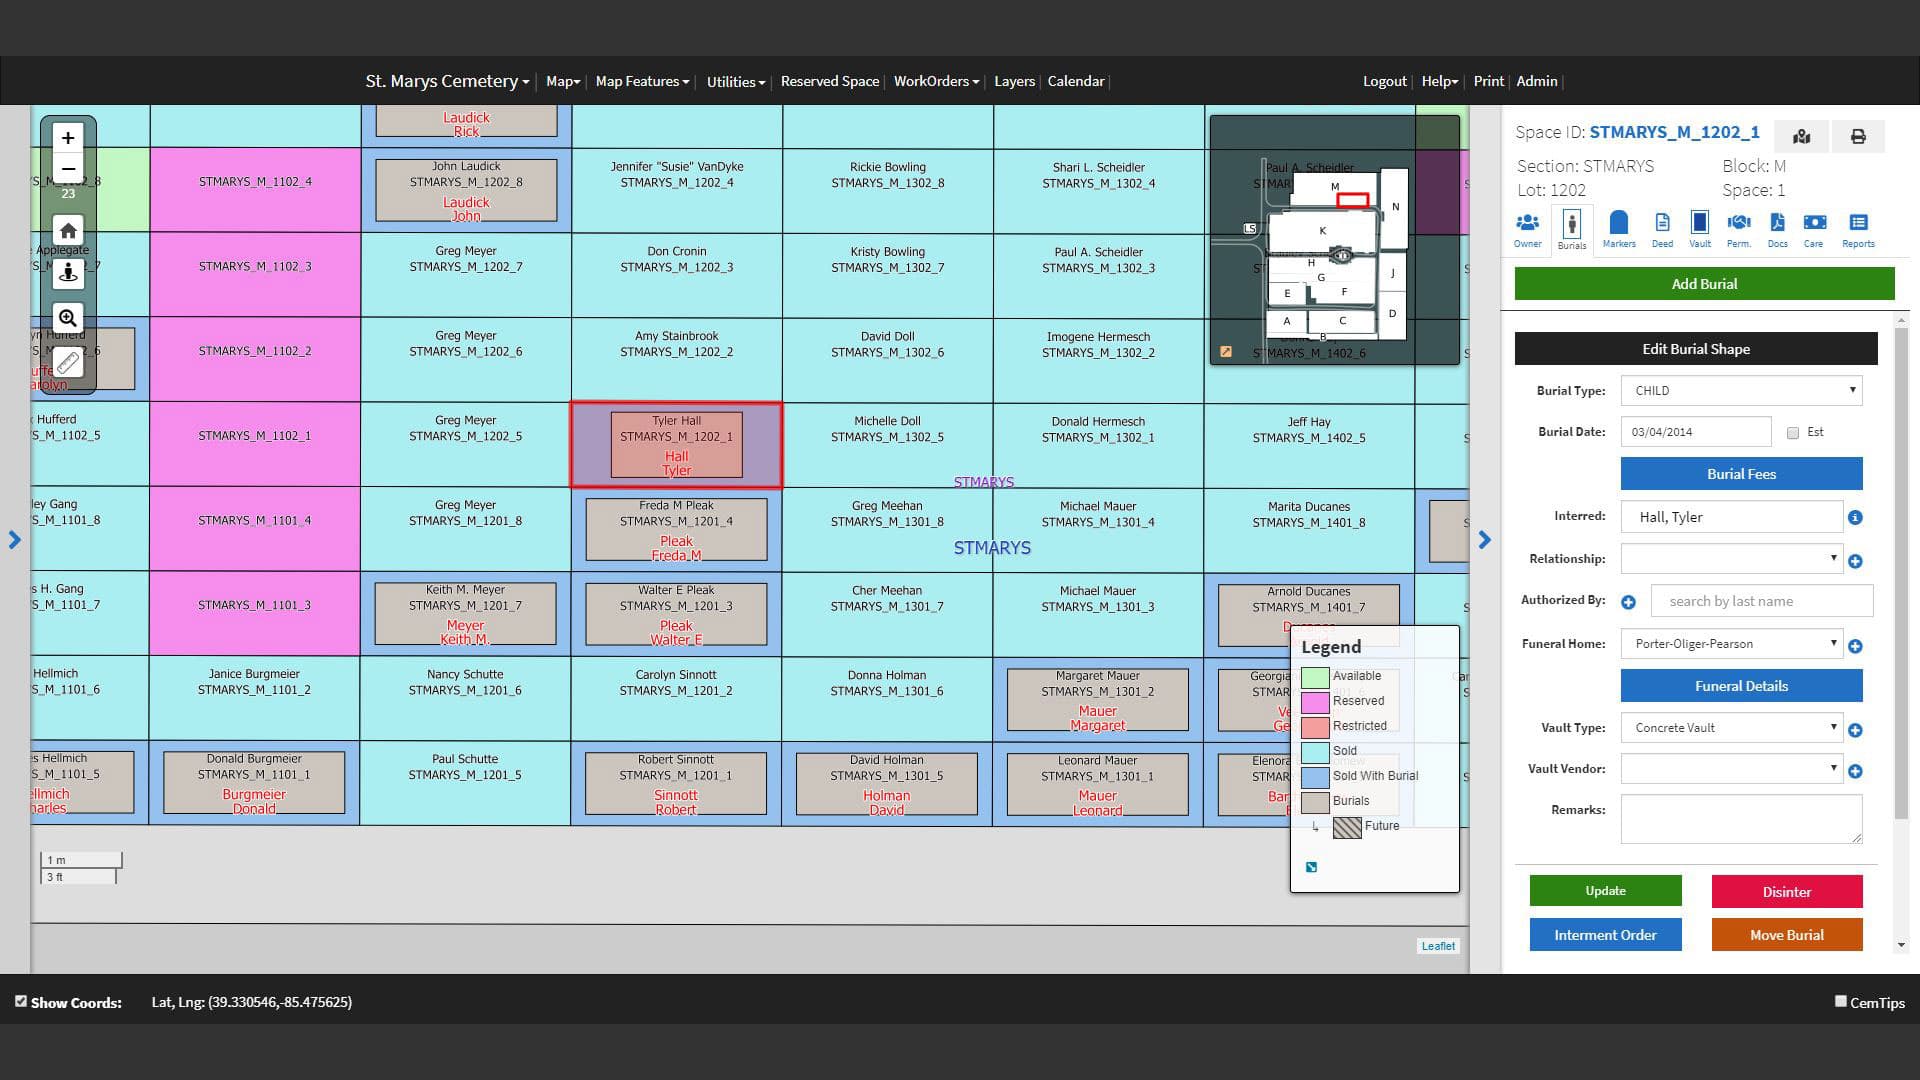Click the orange Move Burial button
Screen dimensions: 1920x1080
click(x=1787, y=935)
